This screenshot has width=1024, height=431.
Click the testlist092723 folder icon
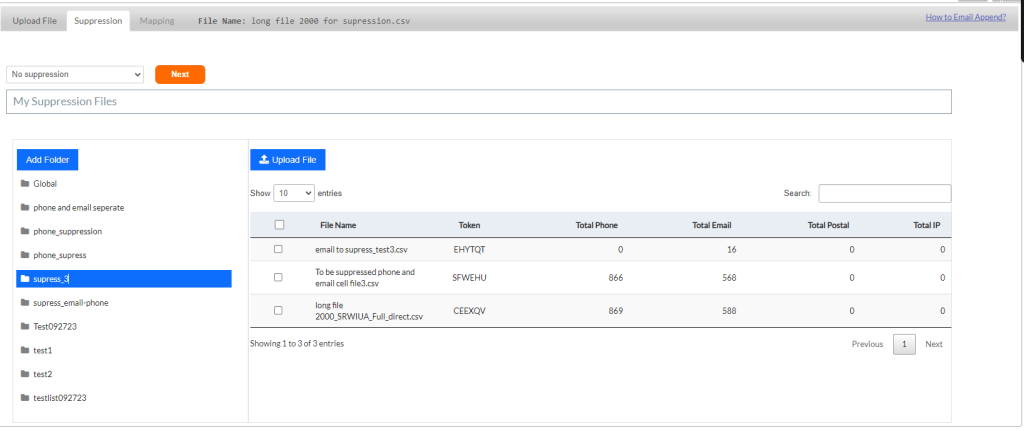pos(24,398)
